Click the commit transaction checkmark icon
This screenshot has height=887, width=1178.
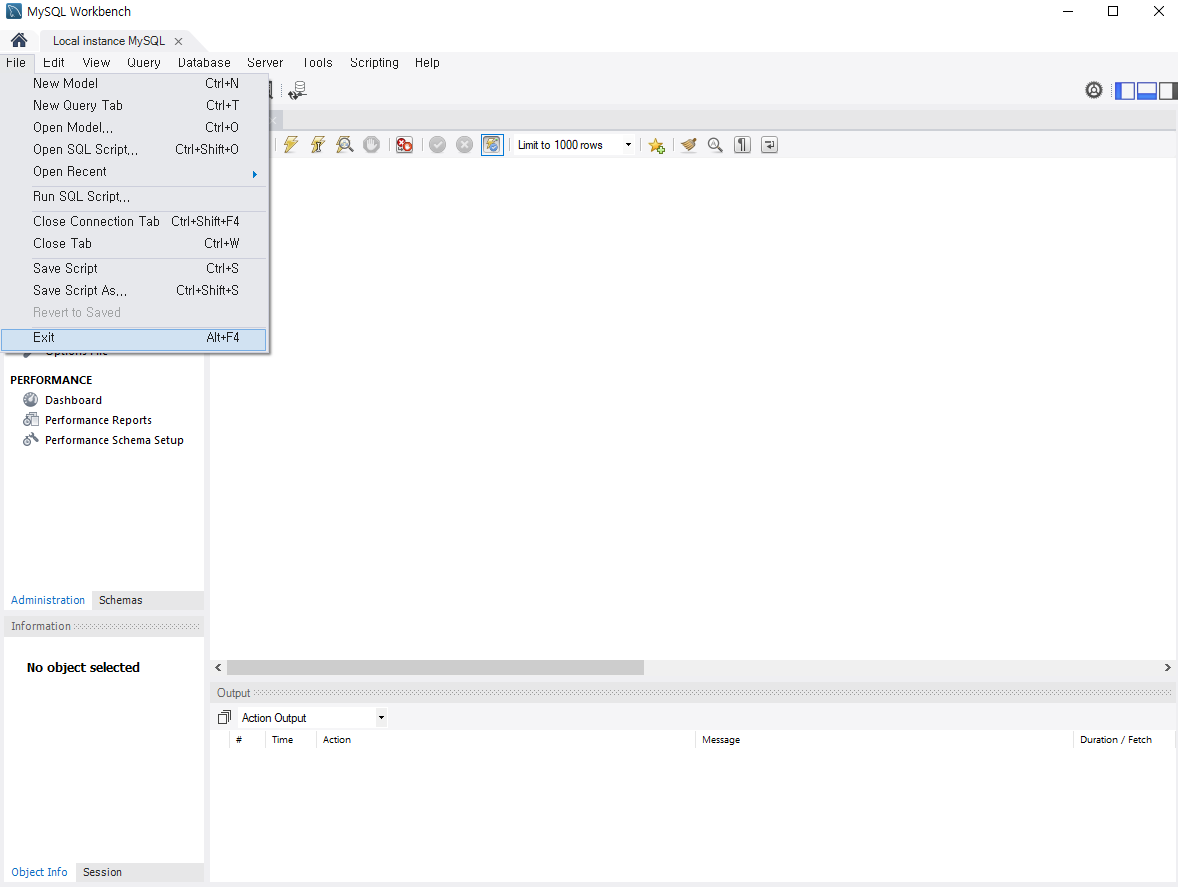click(437, 145)
